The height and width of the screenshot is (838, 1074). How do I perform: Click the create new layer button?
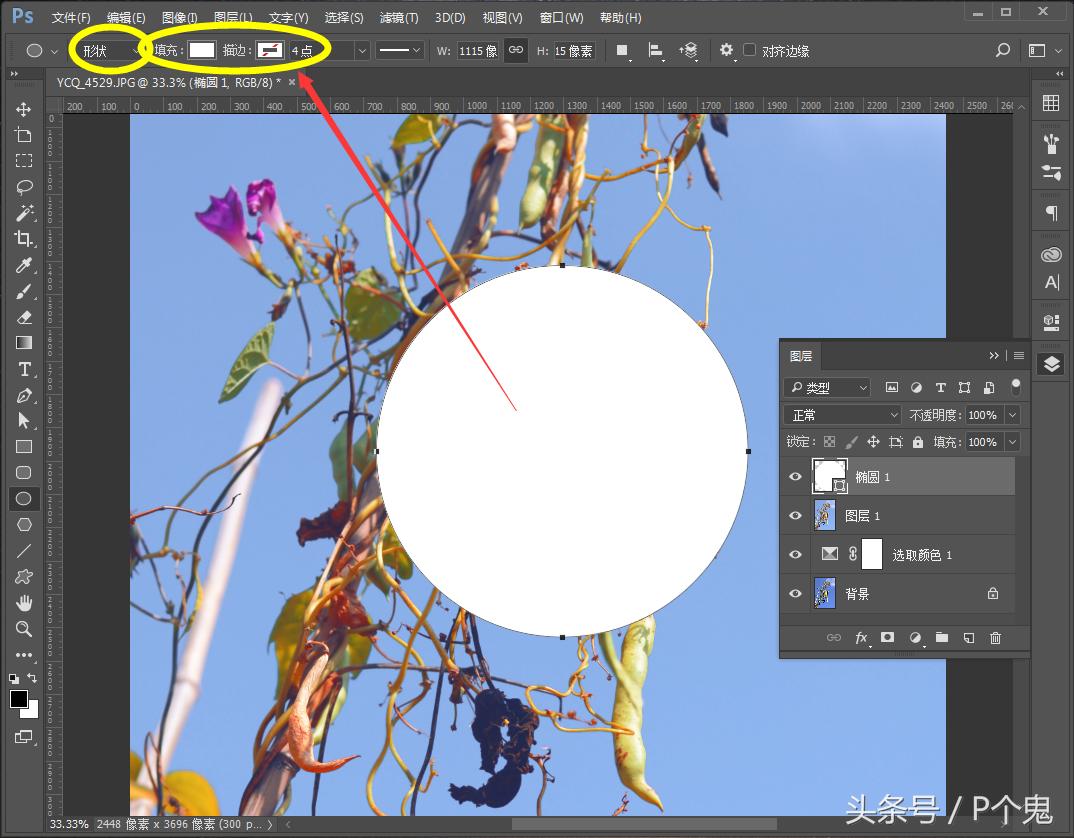tap(968, 637)
